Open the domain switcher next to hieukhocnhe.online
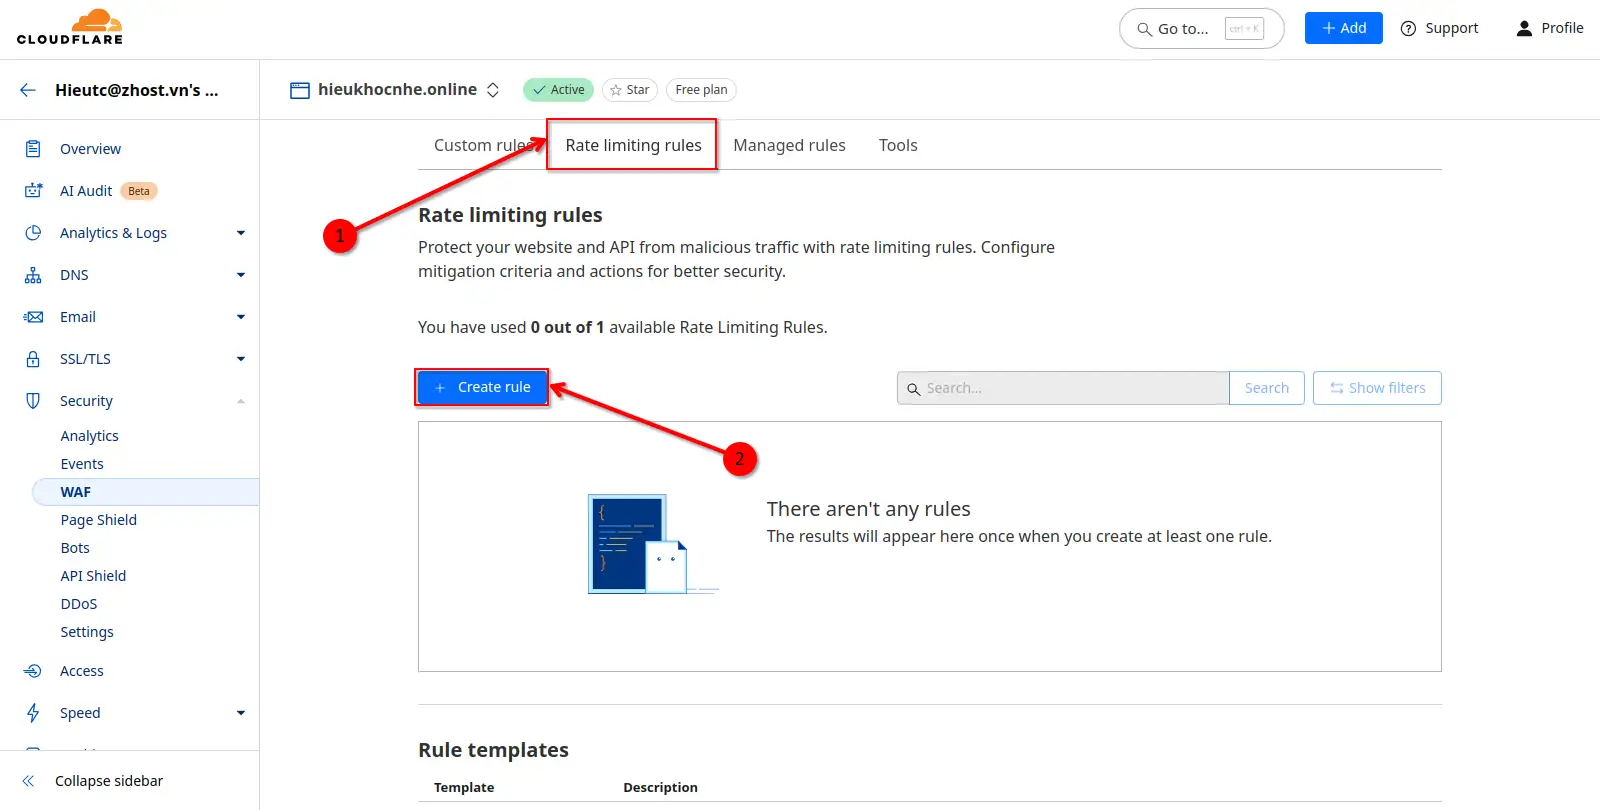Image resolution: width=1600 pixels, height=810 pixels. click(x=493, y=90)
